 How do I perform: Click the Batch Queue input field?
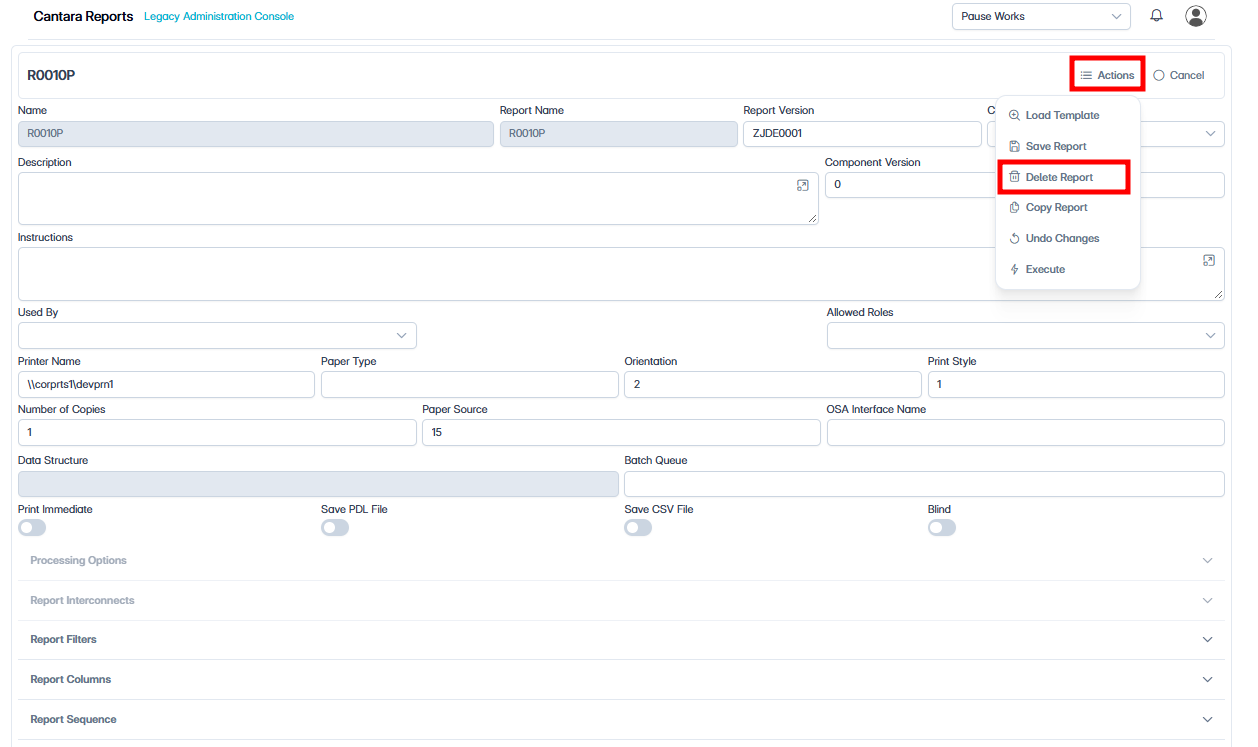click(x=924, y=484)
